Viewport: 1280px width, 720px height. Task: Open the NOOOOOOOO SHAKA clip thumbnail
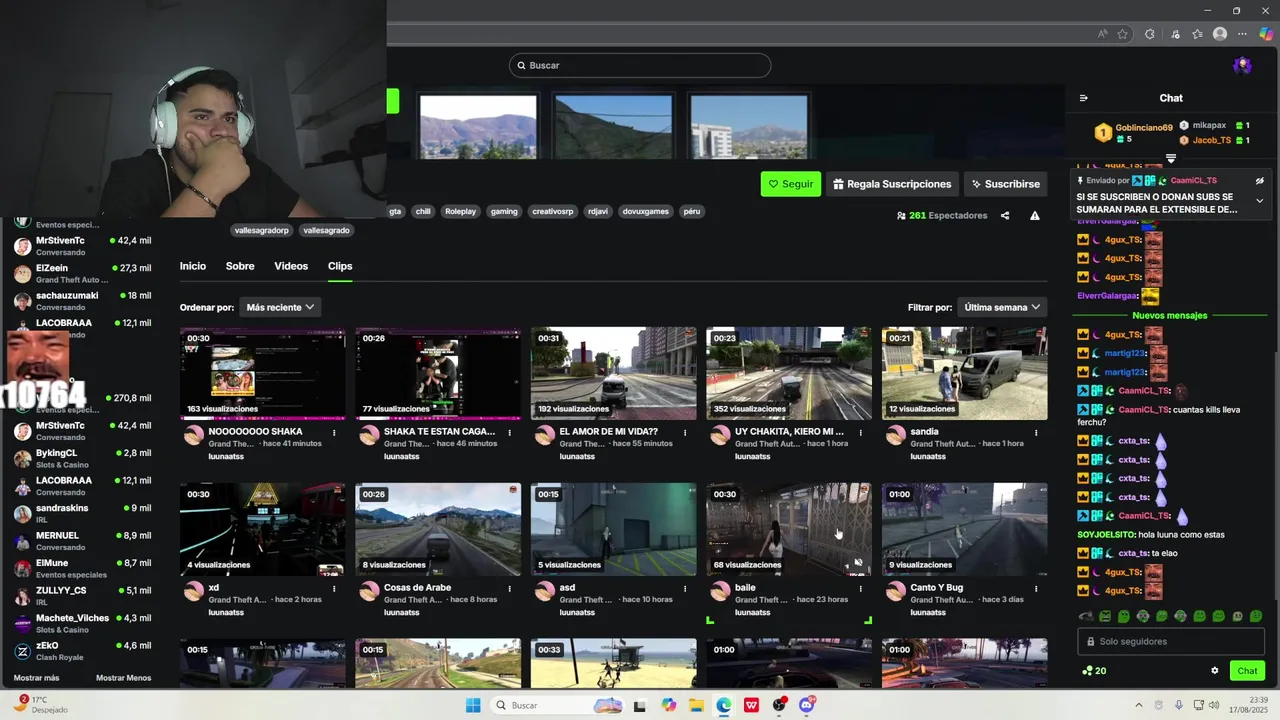tap(262, 373)
